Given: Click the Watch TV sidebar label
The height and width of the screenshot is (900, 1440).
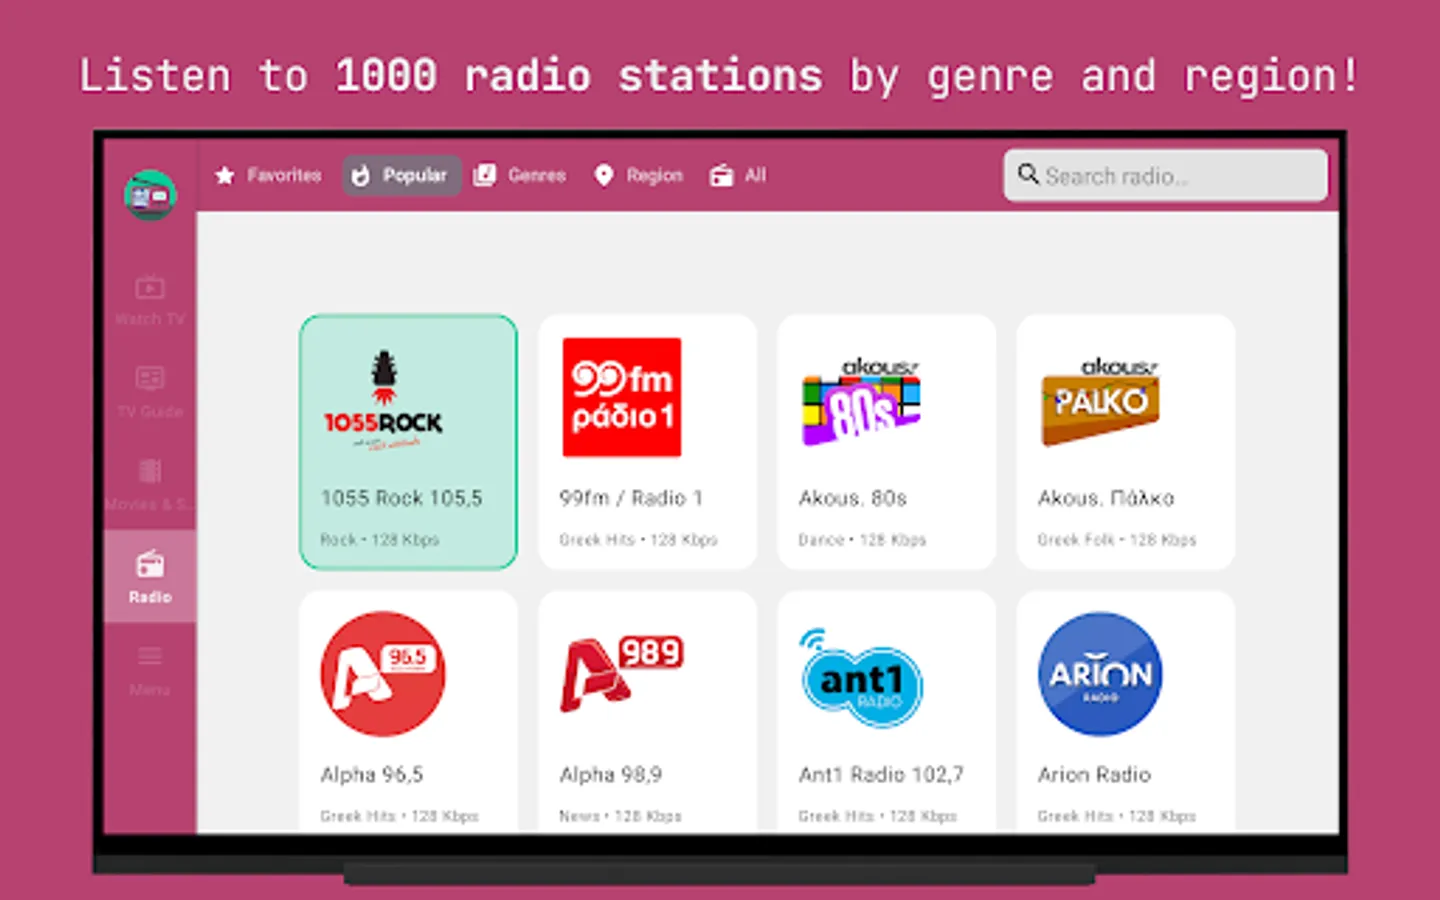Looking at the screenshot, I should click(150, 319).
